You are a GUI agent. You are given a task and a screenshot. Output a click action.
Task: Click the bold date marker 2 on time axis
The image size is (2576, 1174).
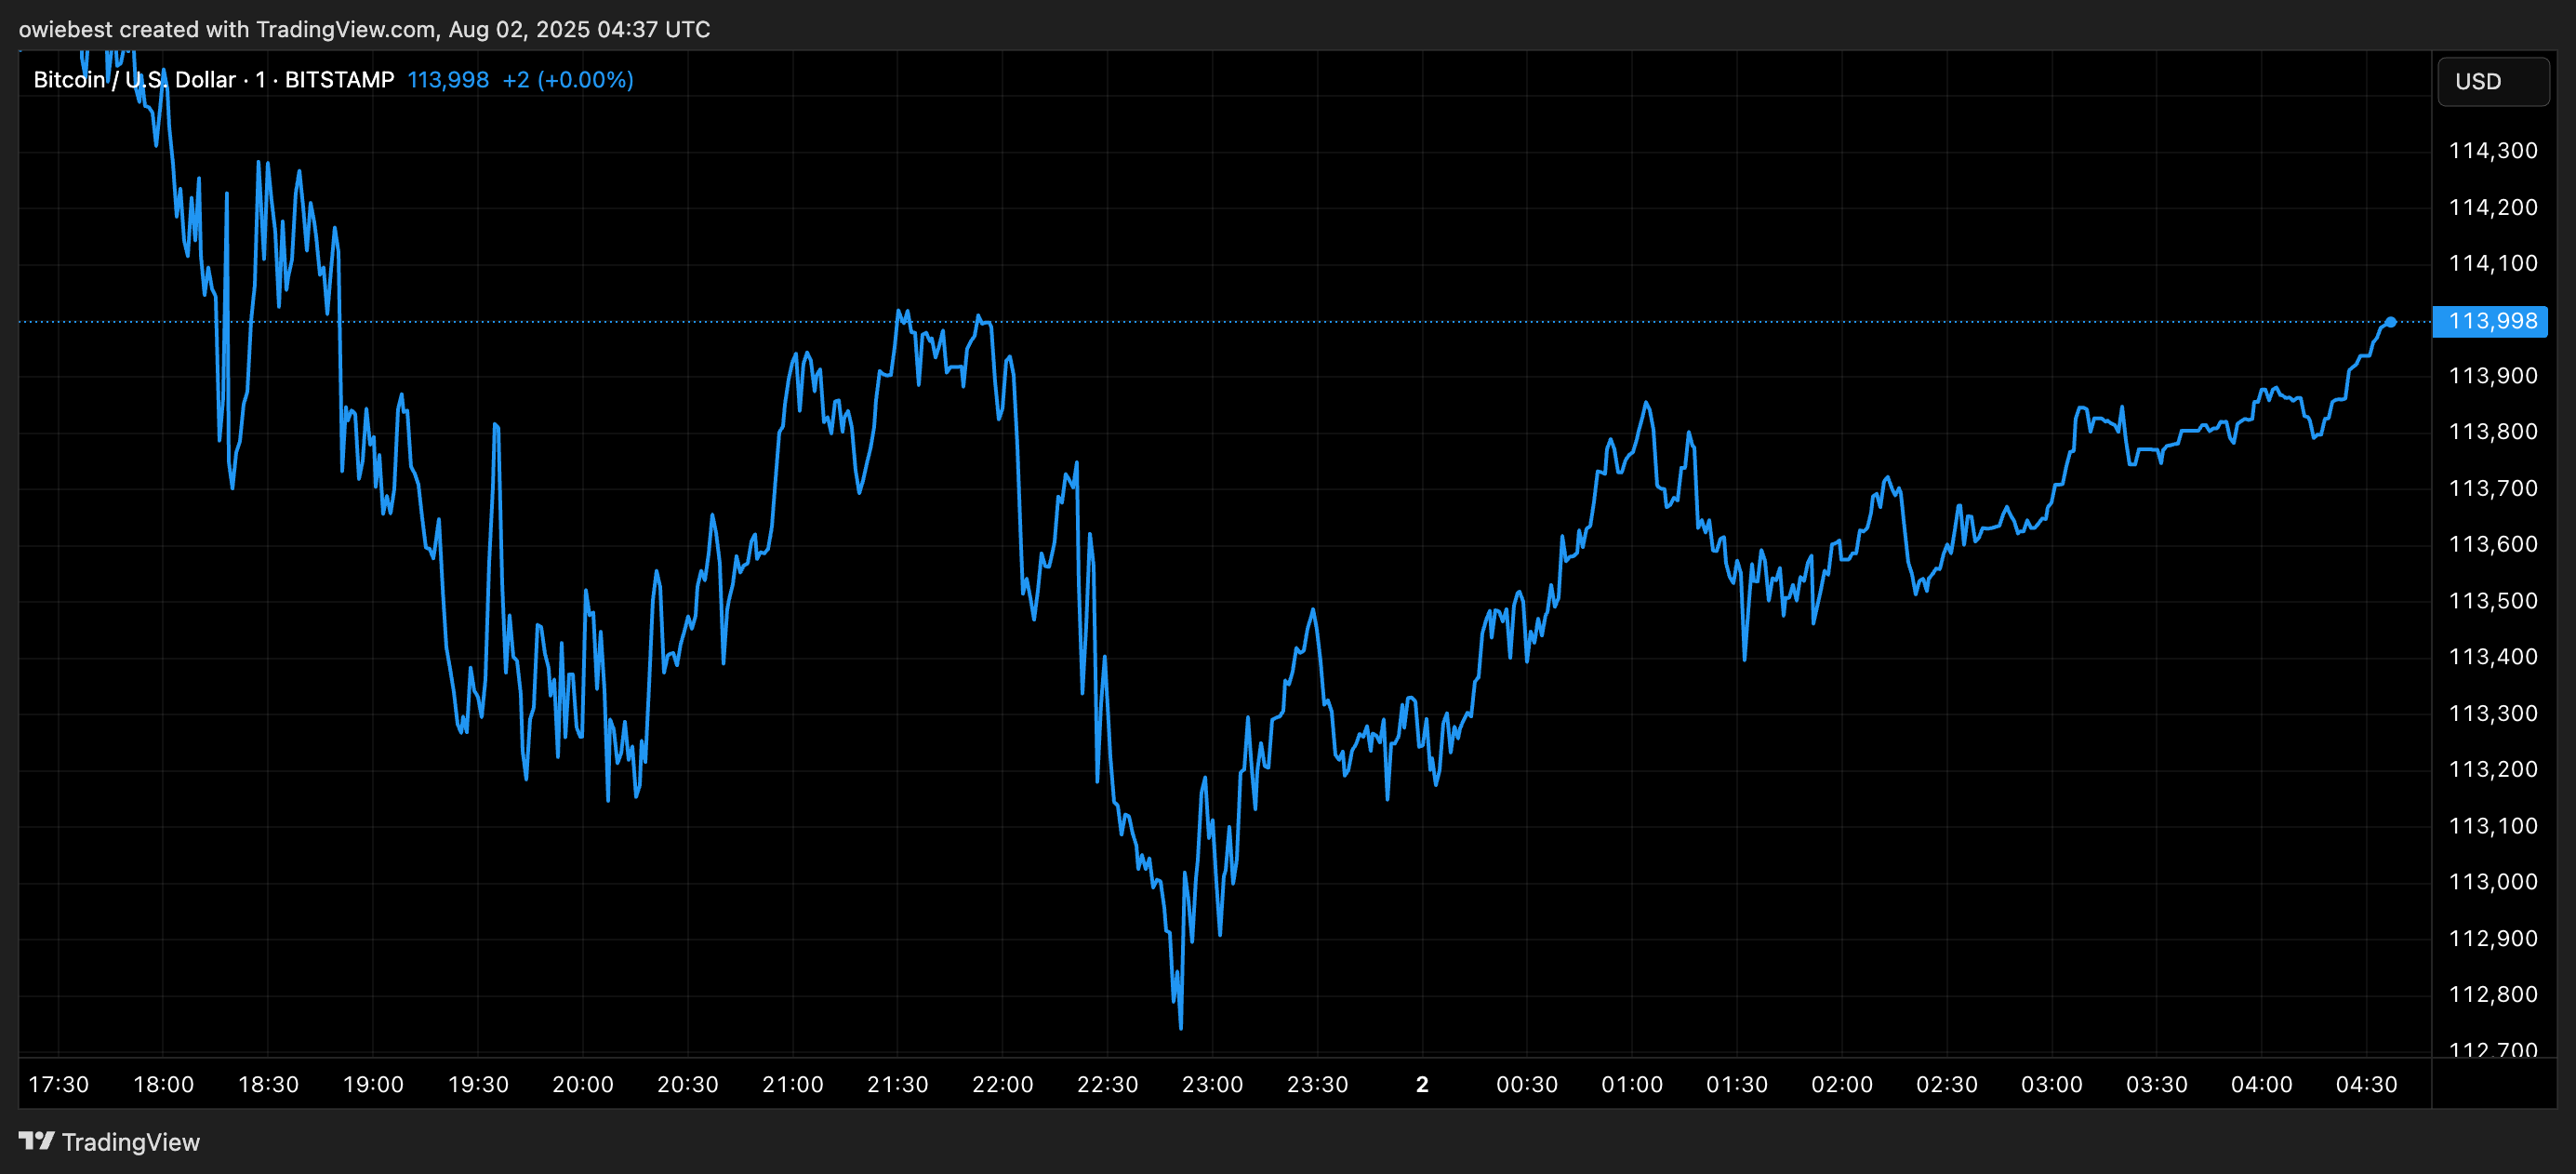click(1423, 1085)
